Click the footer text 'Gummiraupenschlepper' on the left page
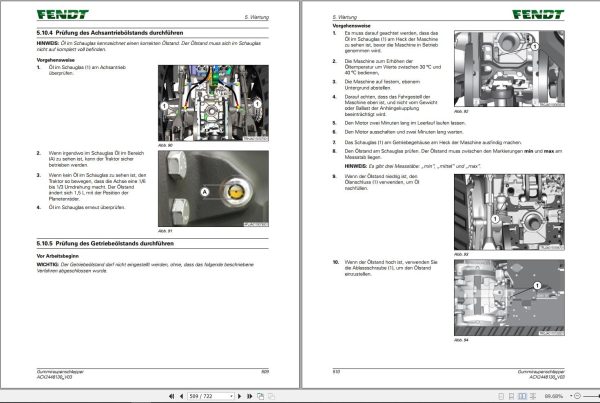The image size is (600, 403). pos(60,372)
